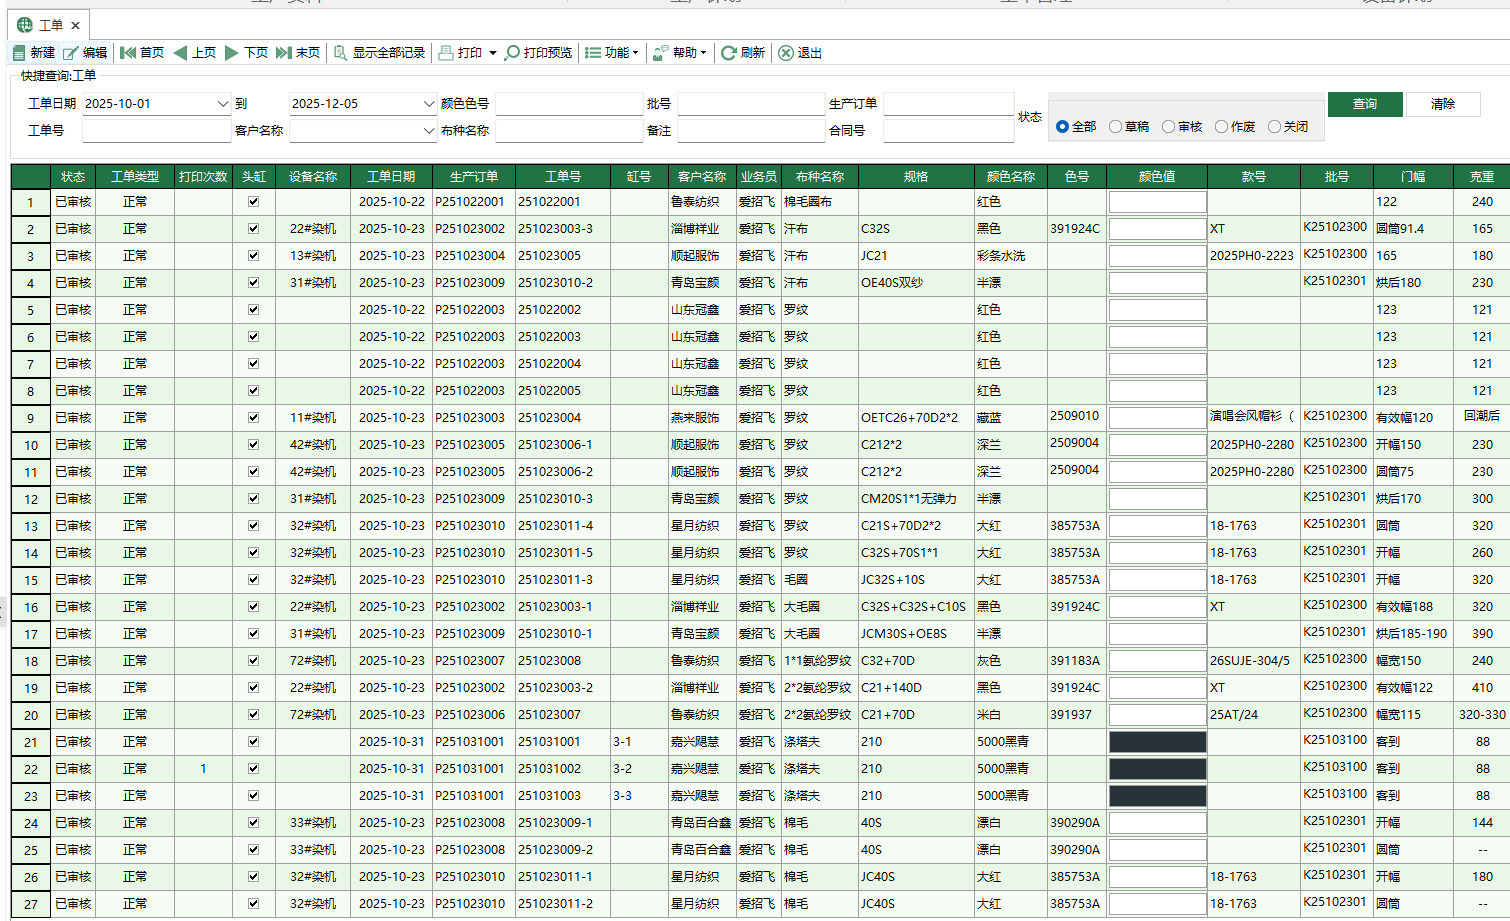The width and height of the screenshot is (1510, 921).
Task: Select the 关闭 status radio button
Action: tap(1274, 127)
